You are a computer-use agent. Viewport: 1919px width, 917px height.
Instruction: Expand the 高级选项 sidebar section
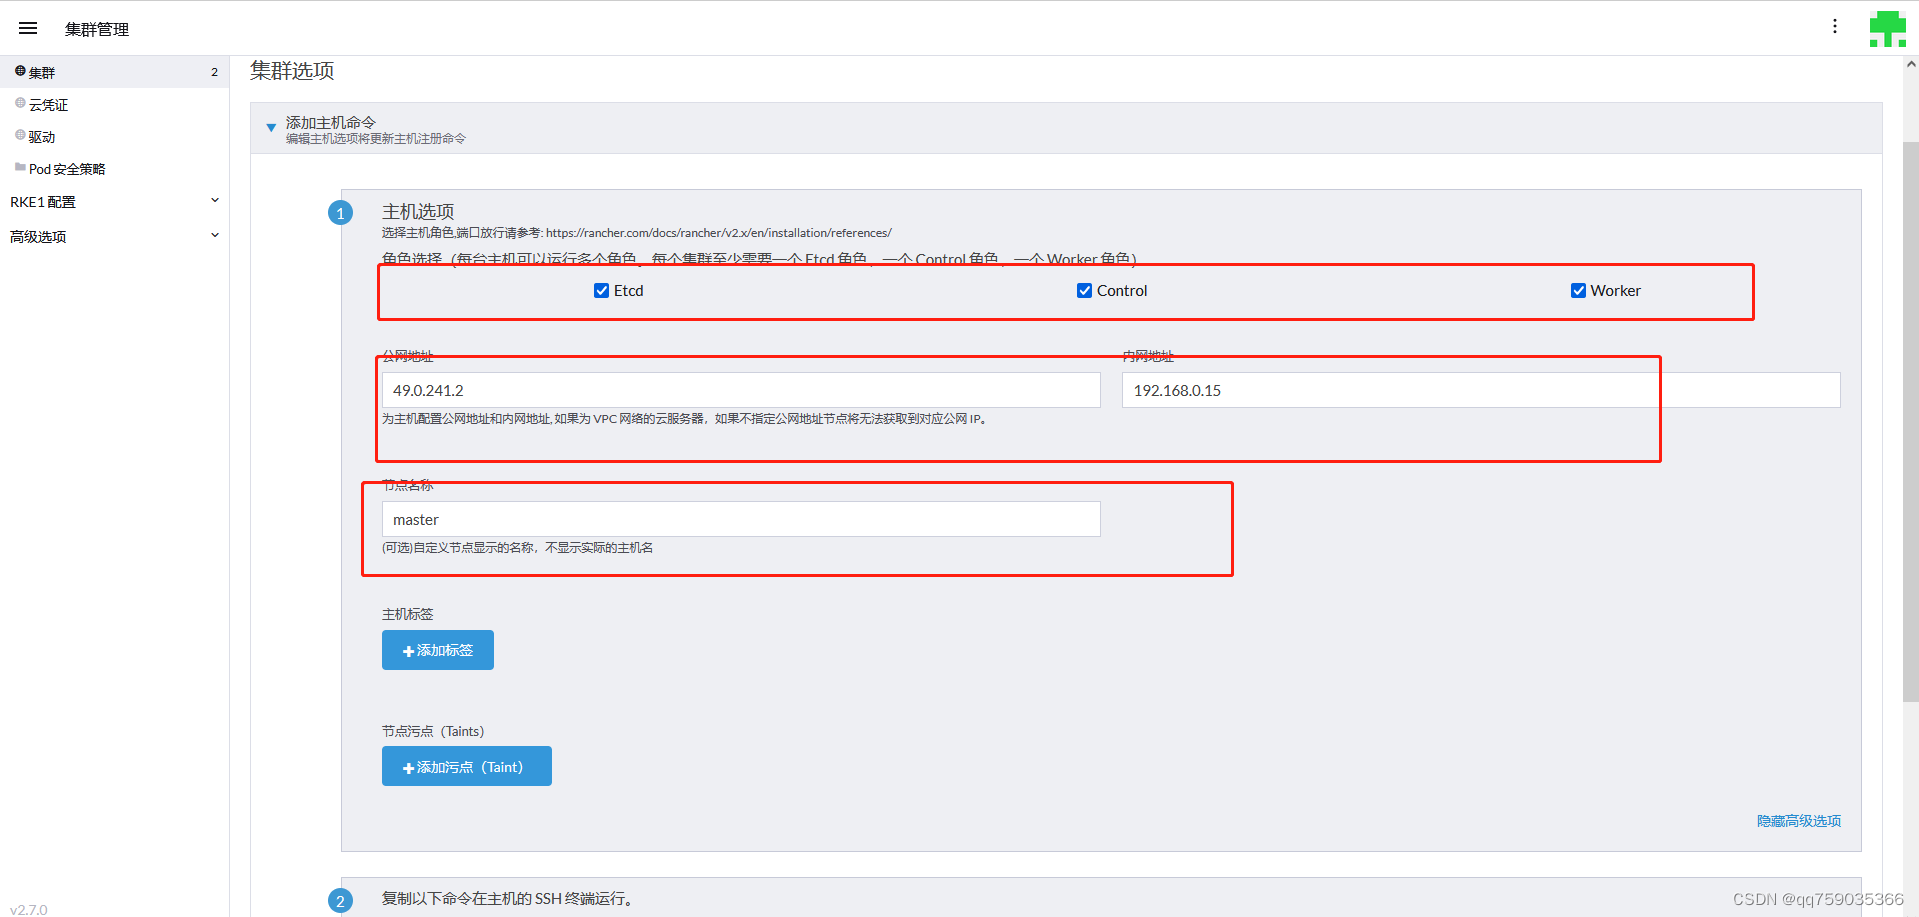point(113,236)
